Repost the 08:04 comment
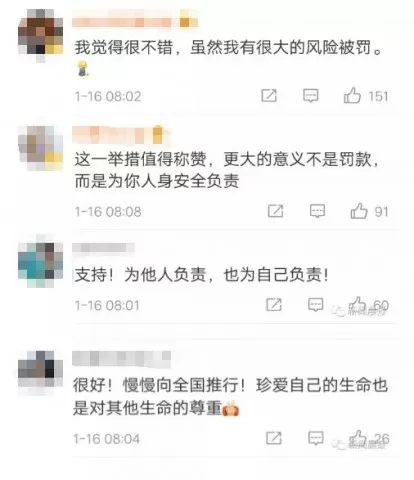 click(x=274, y=438)
